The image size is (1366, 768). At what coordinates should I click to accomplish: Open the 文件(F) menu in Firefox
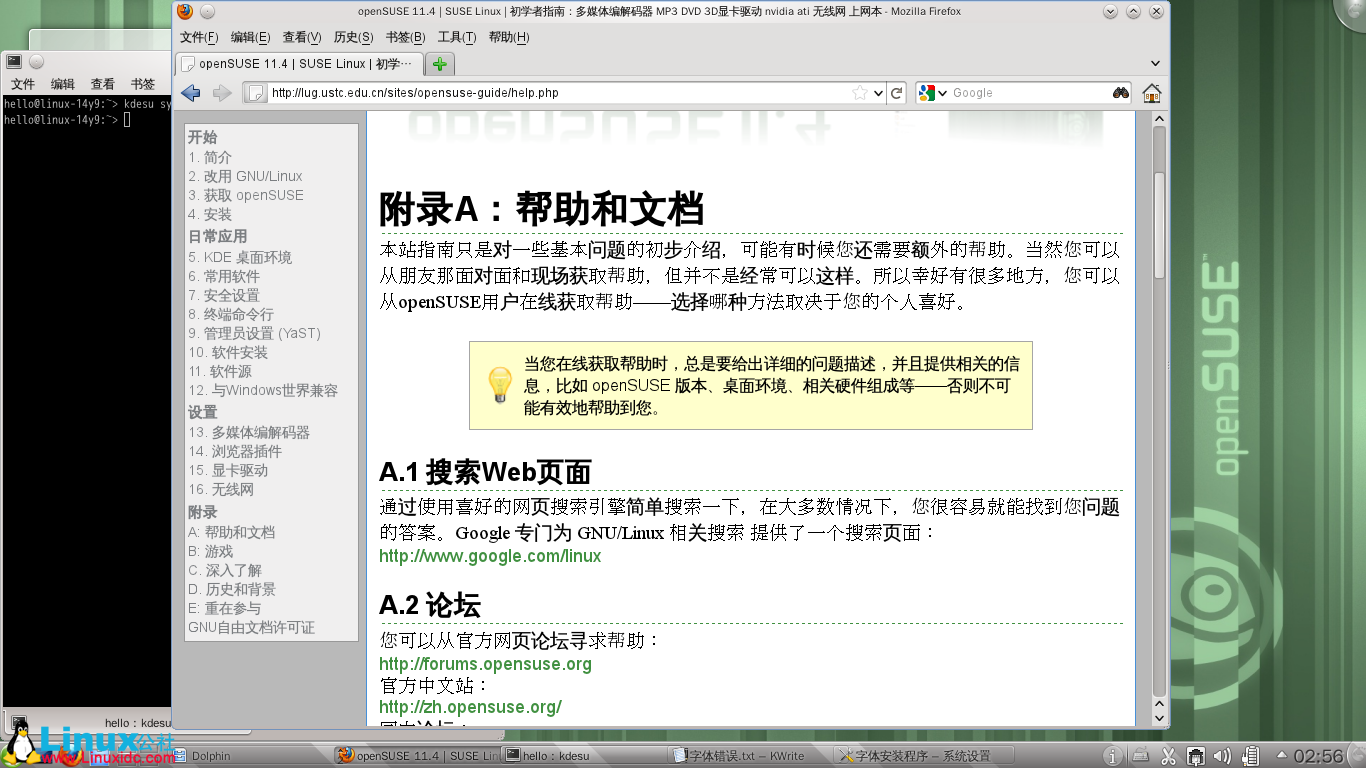tap(199, 38)
